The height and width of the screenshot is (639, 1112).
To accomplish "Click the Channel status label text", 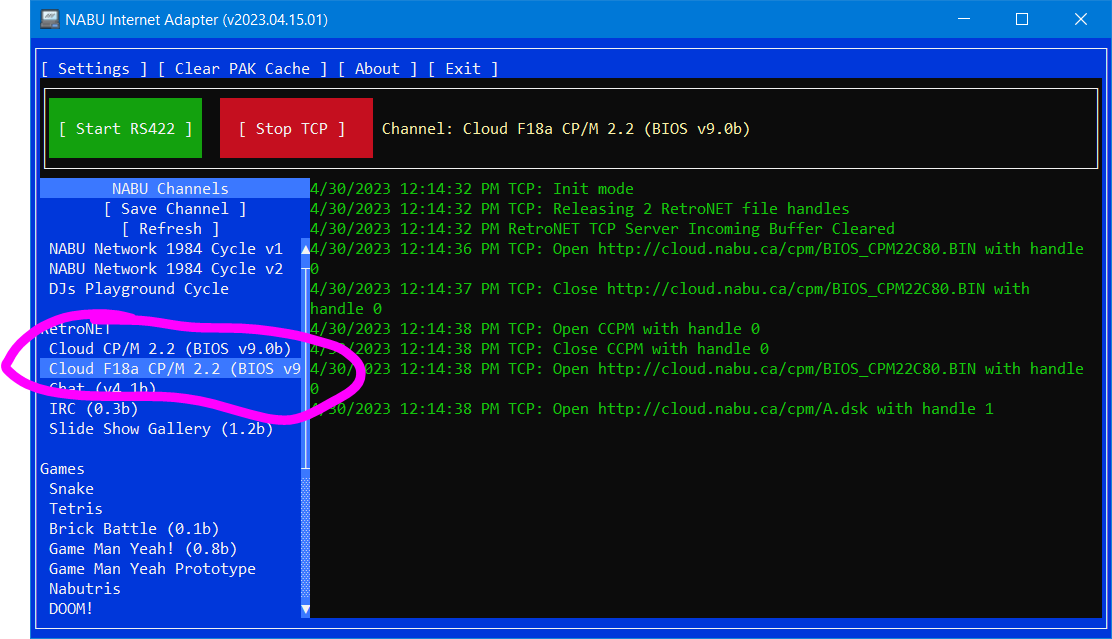I will (x=565, y=128).
